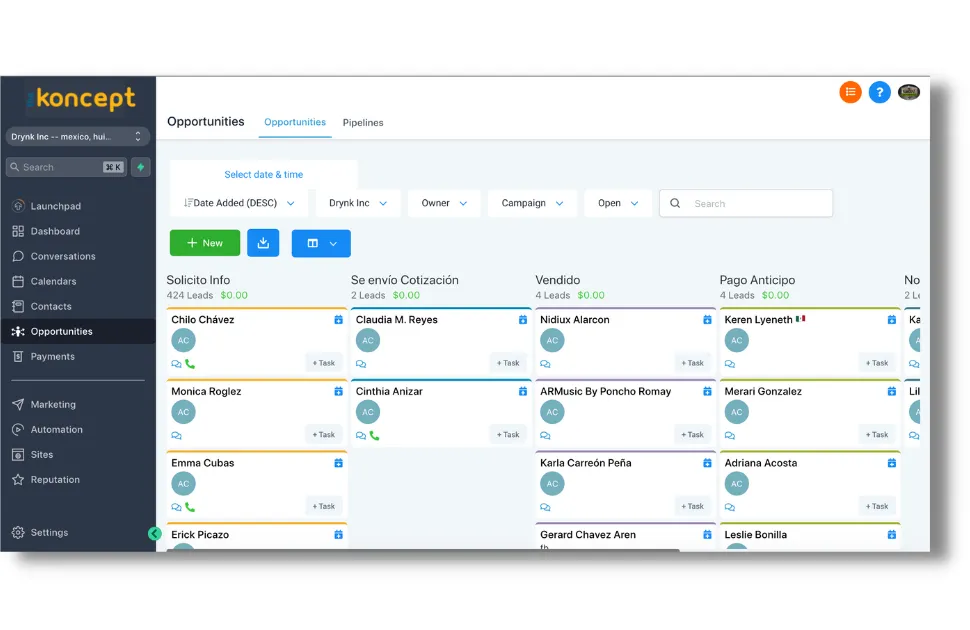This screenshot has width=970, height=630.
Task: Click calendar icon on Erick Picazo card
Action: (x=338, y=535)
